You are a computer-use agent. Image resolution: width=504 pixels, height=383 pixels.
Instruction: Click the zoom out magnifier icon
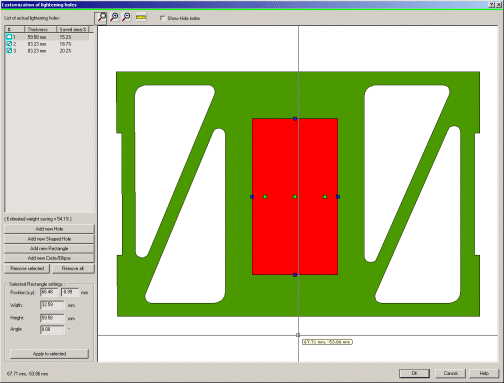click(x=127, y=17)
